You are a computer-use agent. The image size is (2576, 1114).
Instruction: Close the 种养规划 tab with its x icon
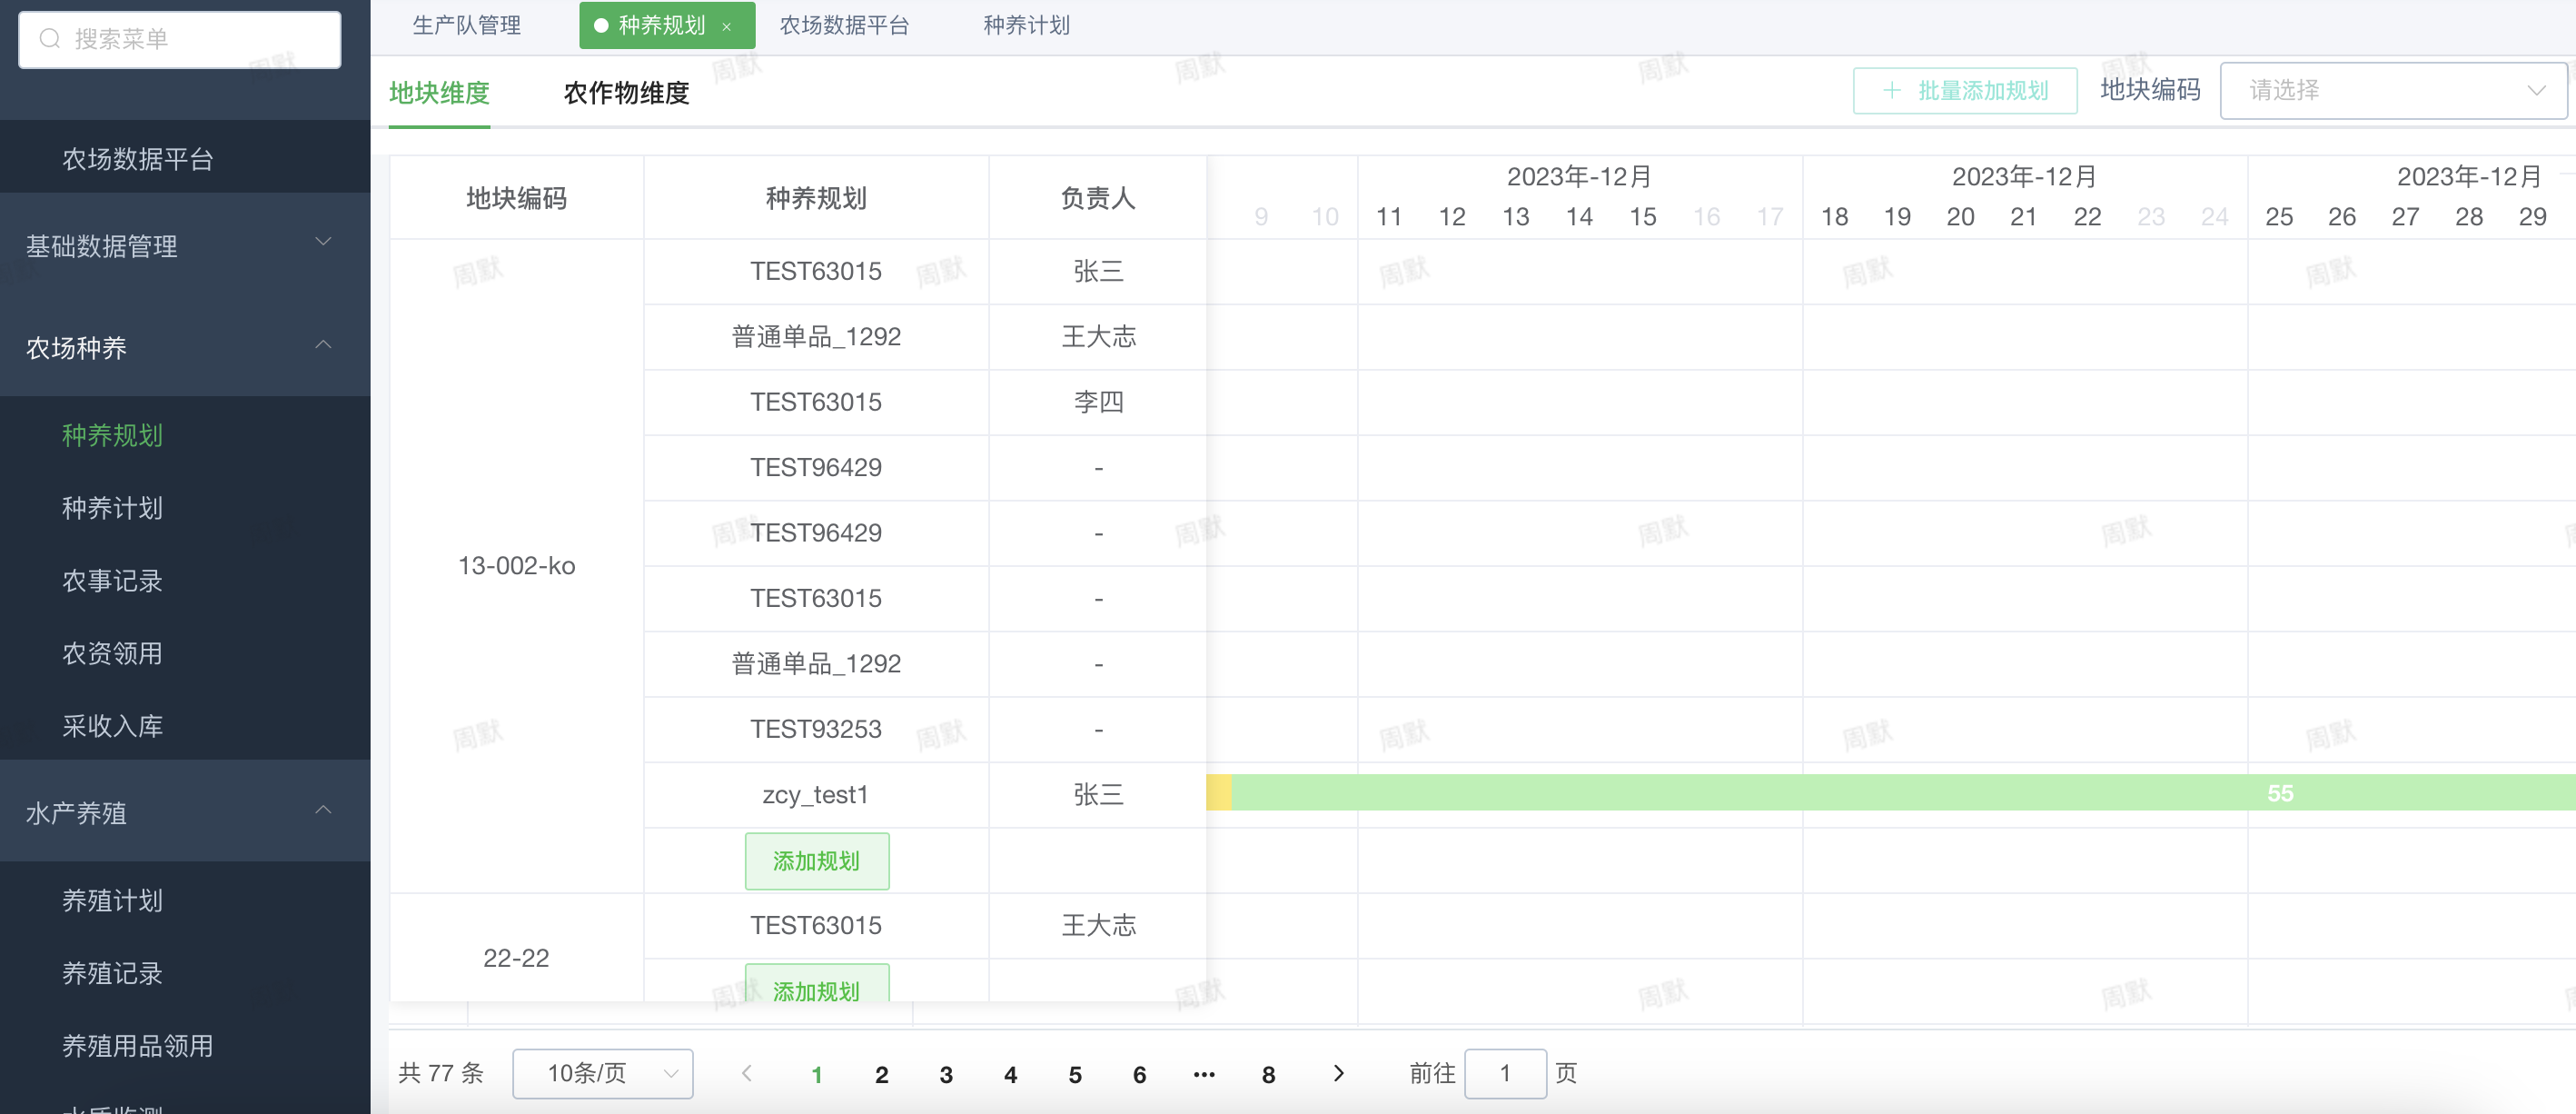(x=727, y=27)
